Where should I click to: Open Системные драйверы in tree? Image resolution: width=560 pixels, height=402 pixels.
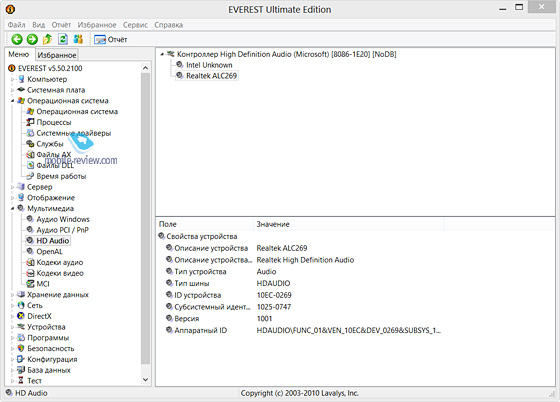coord(74,133)
